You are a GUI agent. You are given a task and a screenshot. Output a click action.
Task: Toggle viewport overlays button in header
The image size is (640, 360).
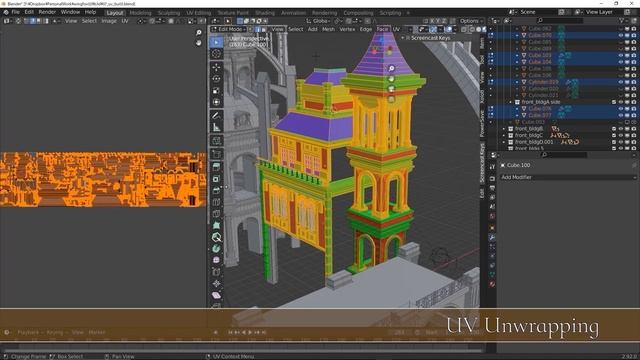[449, 29]
